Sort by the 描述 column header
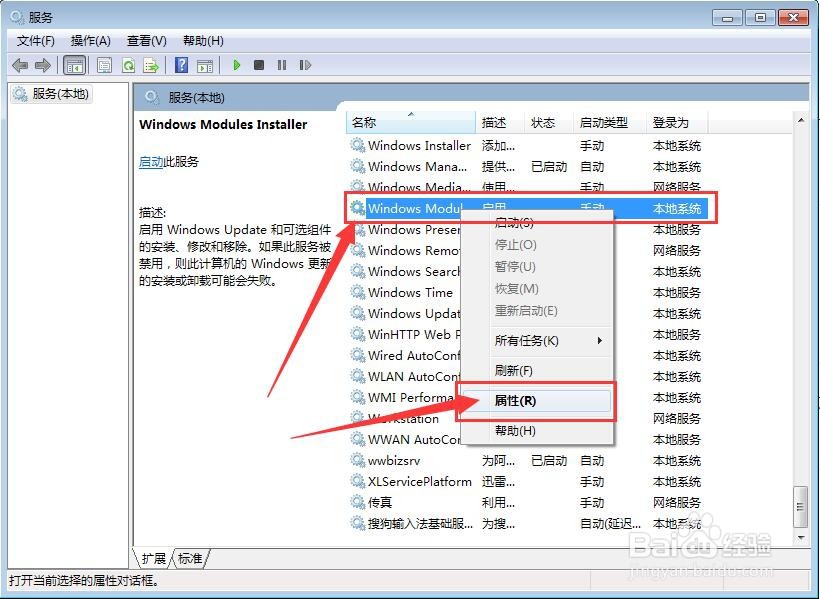820x599 pixels. tap(500, 122)
